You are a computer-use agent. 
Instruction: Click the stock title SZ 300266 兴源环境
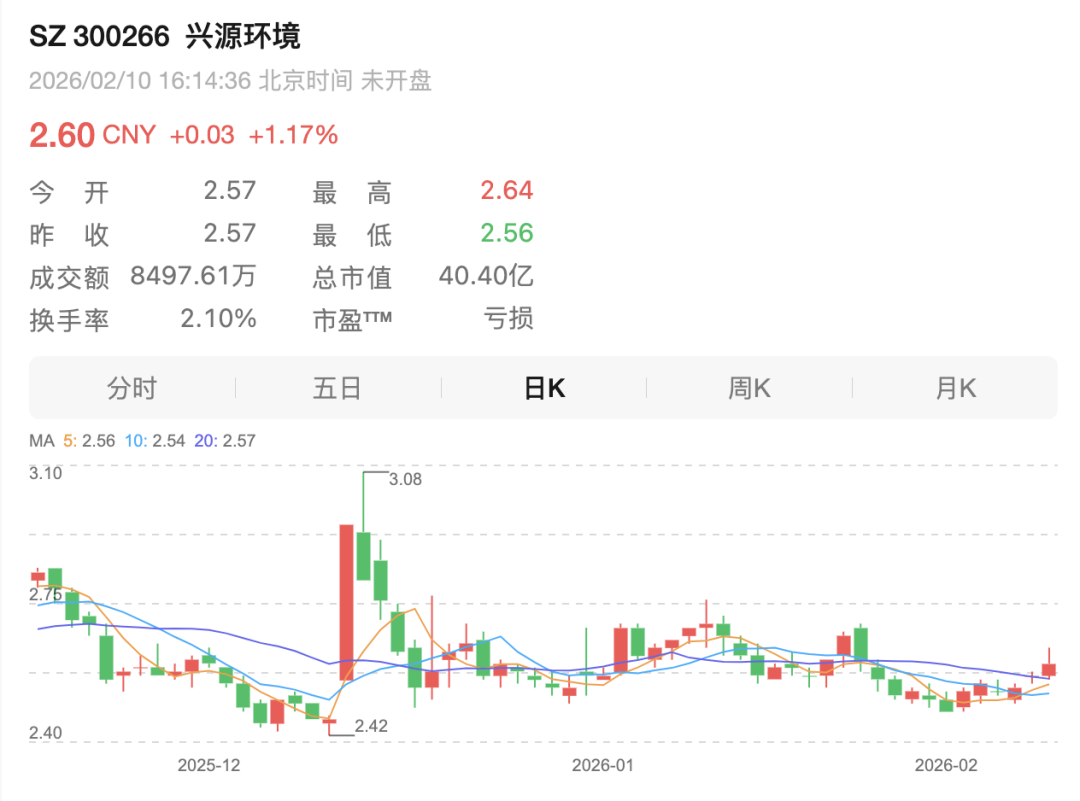pos(165,36)
